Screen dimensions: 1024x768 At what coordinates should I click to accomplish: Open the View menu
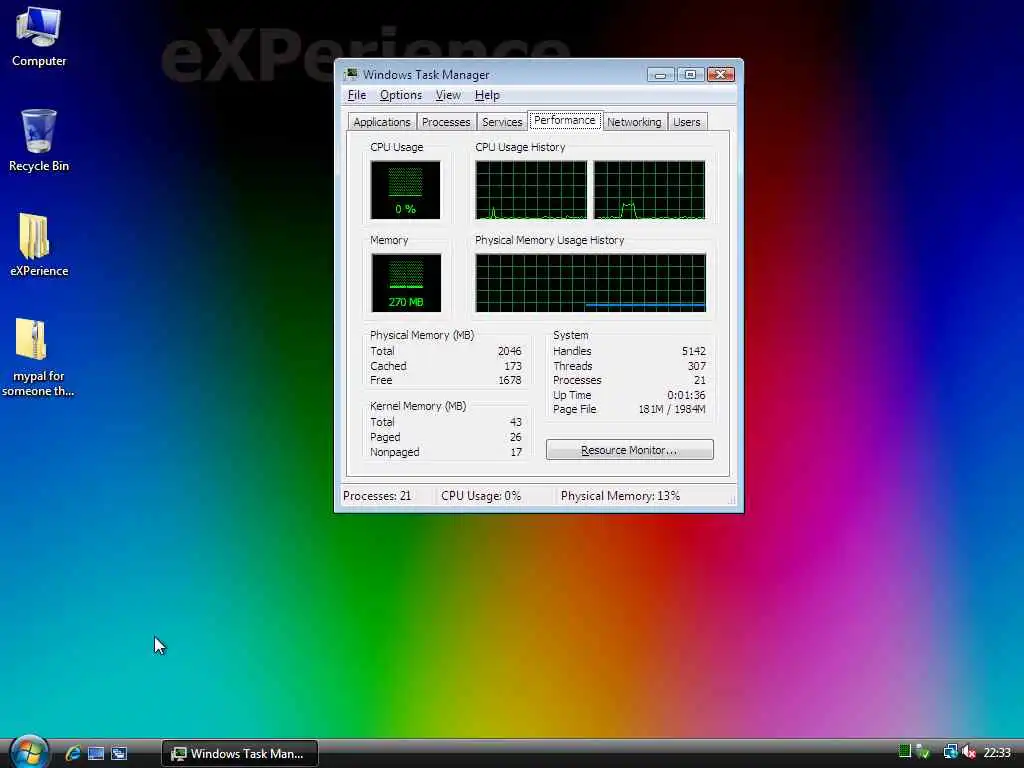(x=448, y=95)
